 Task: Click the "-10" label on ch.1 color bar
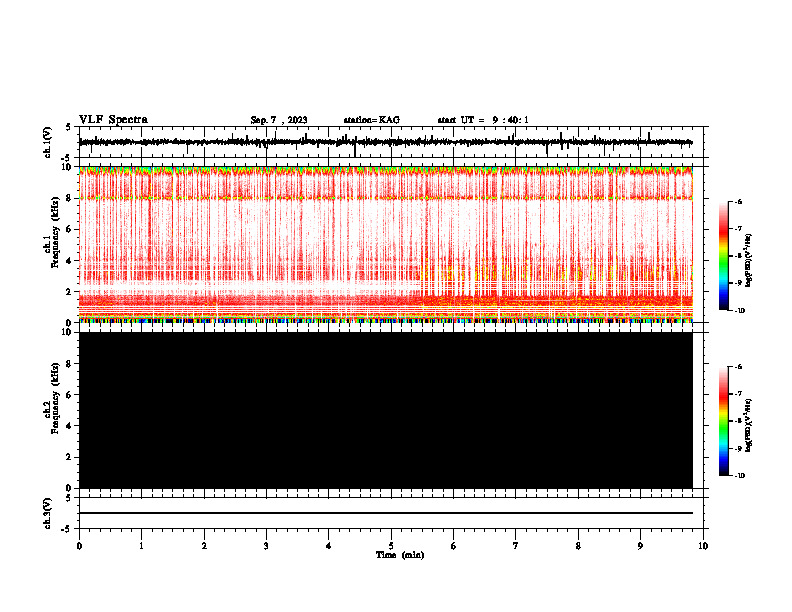pyautogui.click(x=739, y=311)
